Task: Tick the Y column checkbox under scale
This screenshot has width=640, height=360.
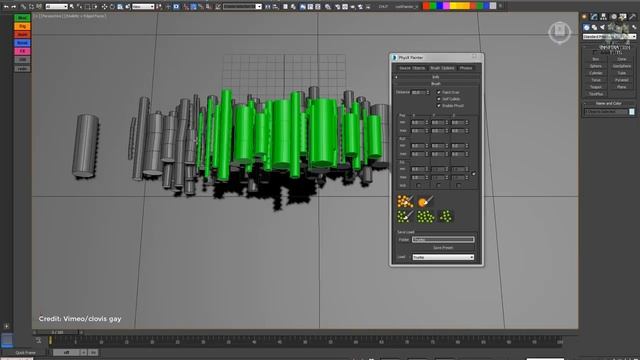Action: (x=438, y=185)
